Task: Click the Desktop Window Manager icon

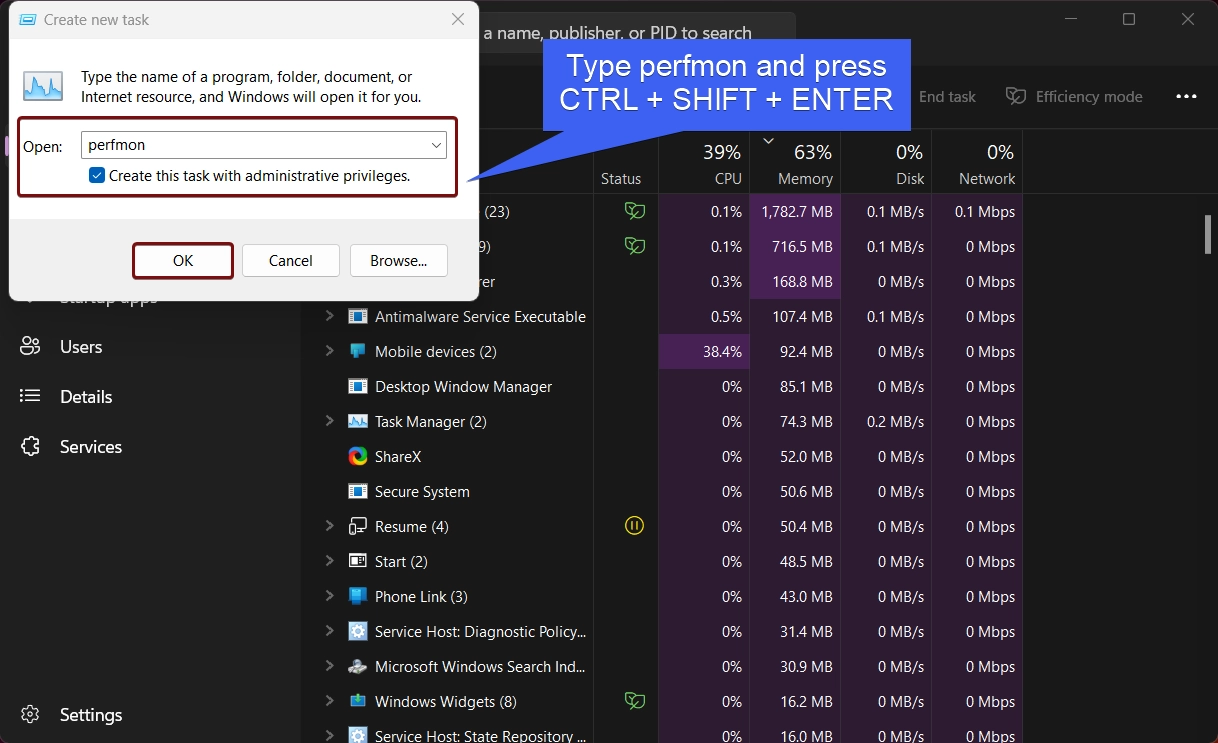Action: point(357,386)
